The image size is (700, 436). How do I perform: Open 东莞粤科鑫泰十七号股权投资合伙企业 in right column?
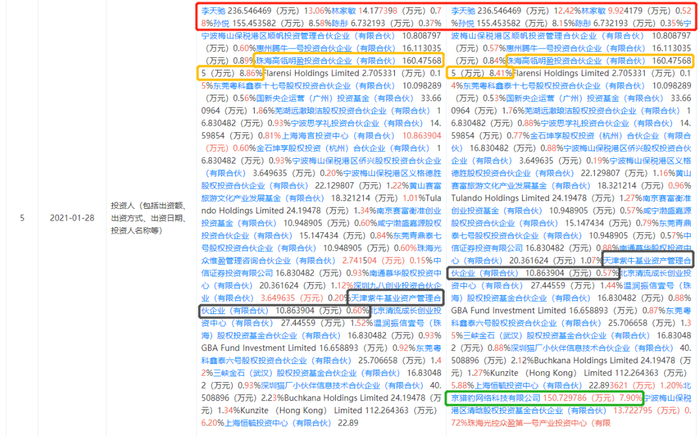point(551,86)
